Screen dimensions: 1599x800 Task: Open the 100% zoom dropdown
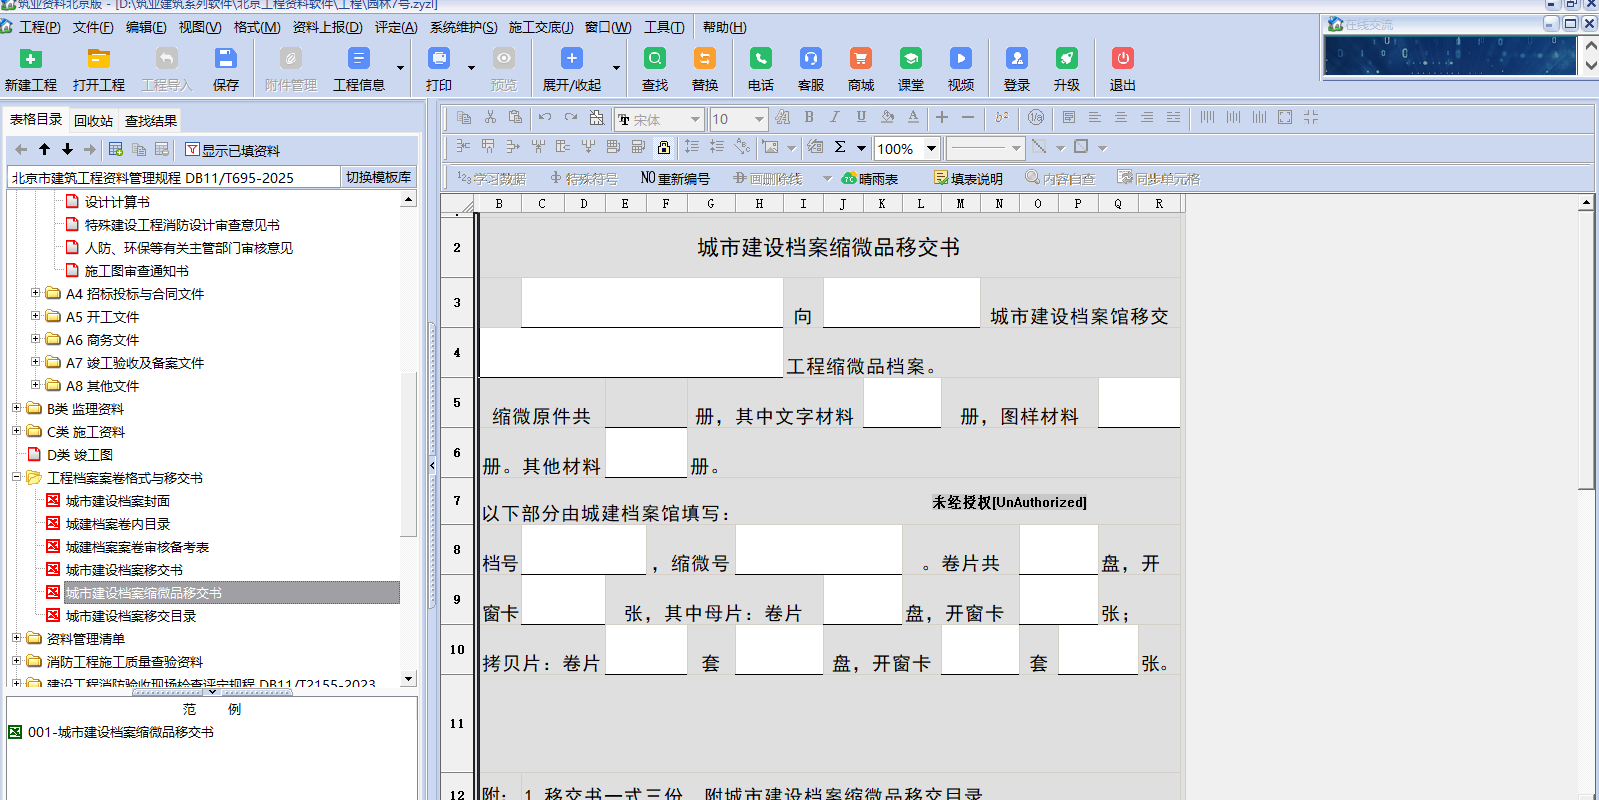[x=931, y=149]
